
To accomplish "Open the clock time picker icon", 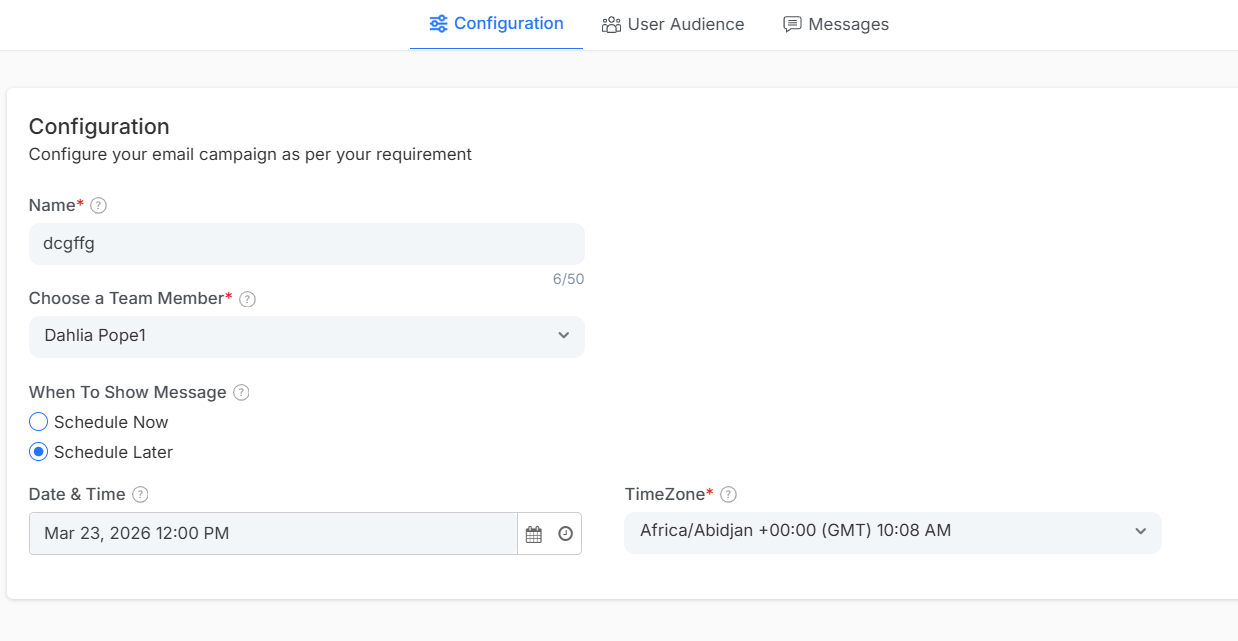I will (566, 534).
